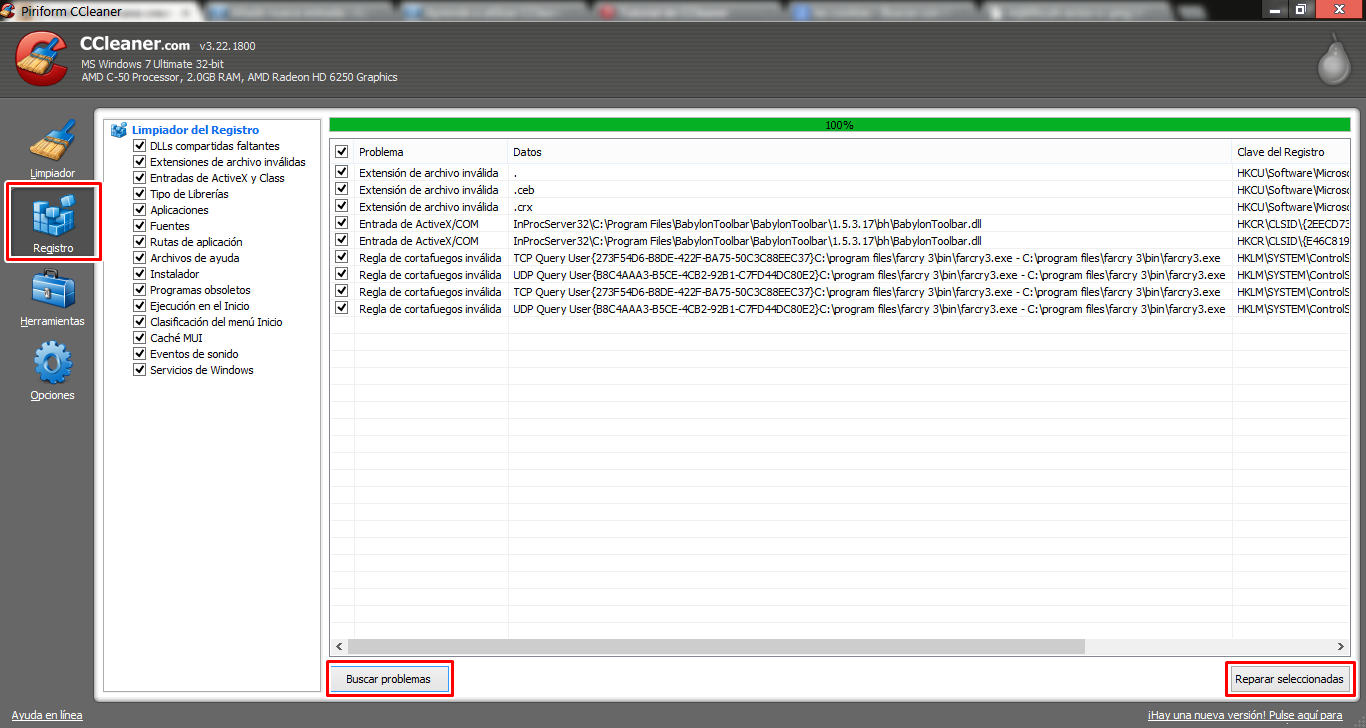Uncheck the '.ceb' extension result row
This screenshot has width=1366, height=728.
click(x=342, y=190)
